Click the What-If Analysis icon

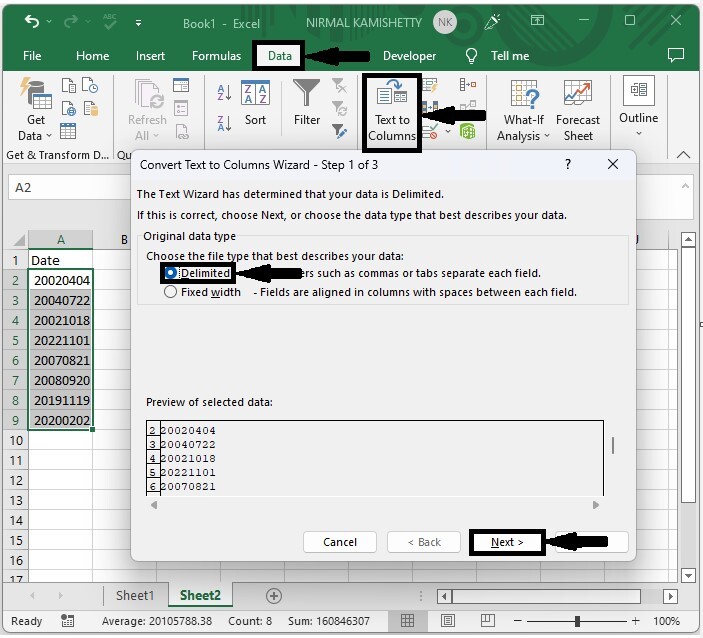click(524, 94)
